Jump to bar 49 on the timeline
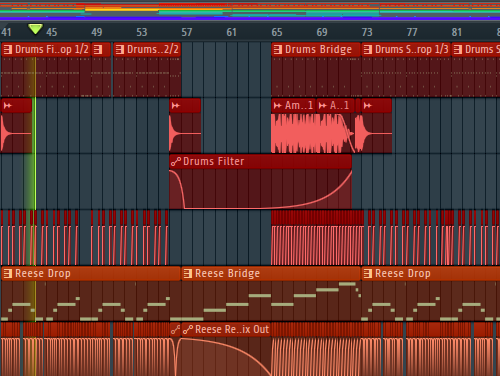Screen dimensions: 500x376 (x=97, y=32)
